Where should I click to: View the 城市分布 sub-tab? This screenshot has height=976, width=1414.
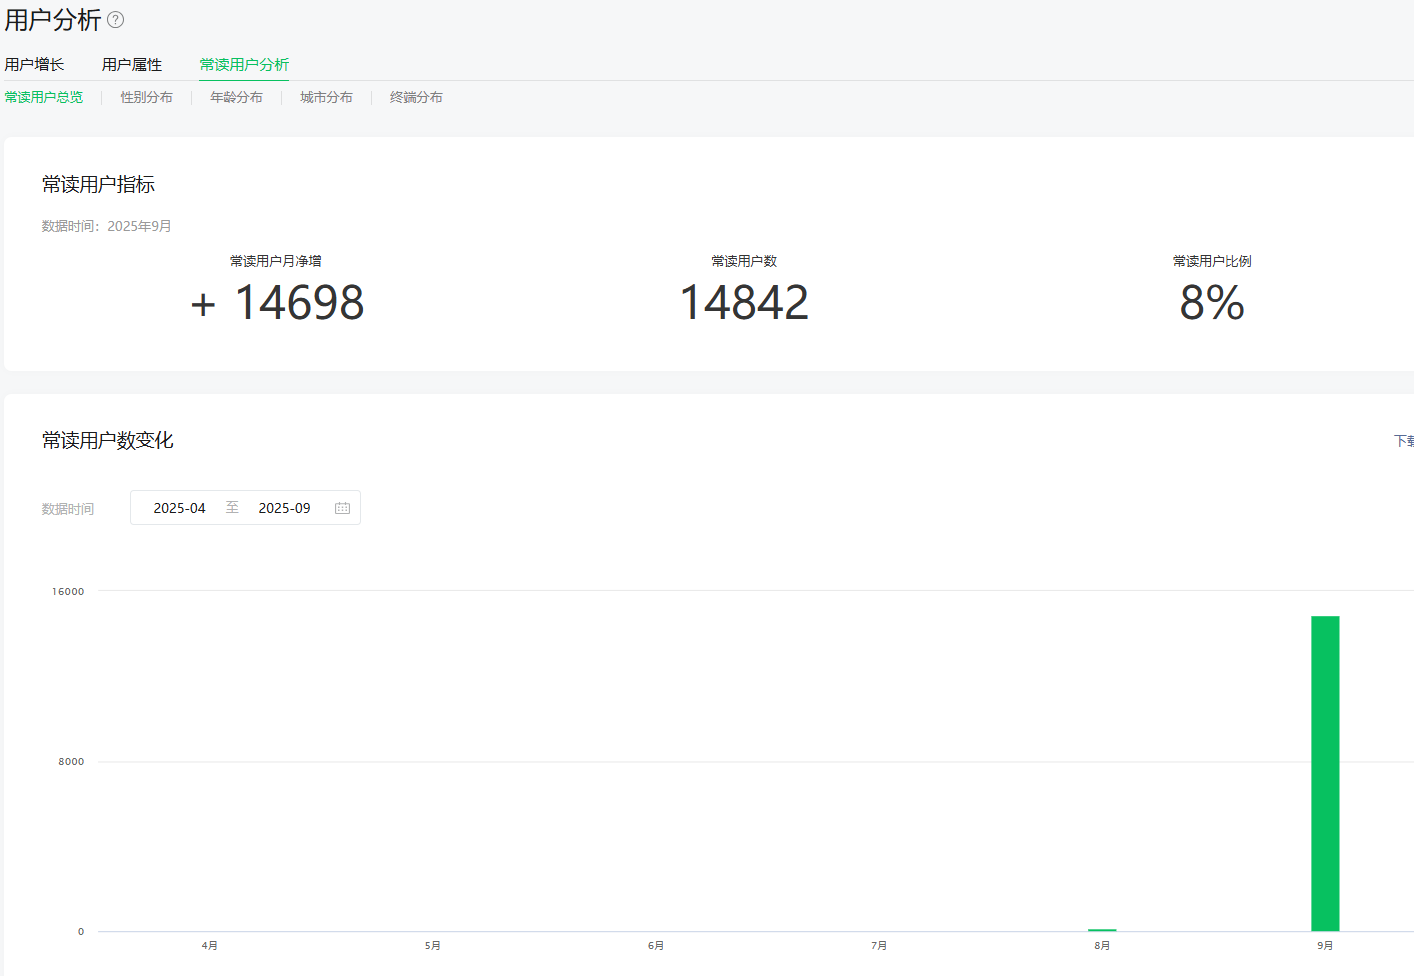[x=326, y=97]
